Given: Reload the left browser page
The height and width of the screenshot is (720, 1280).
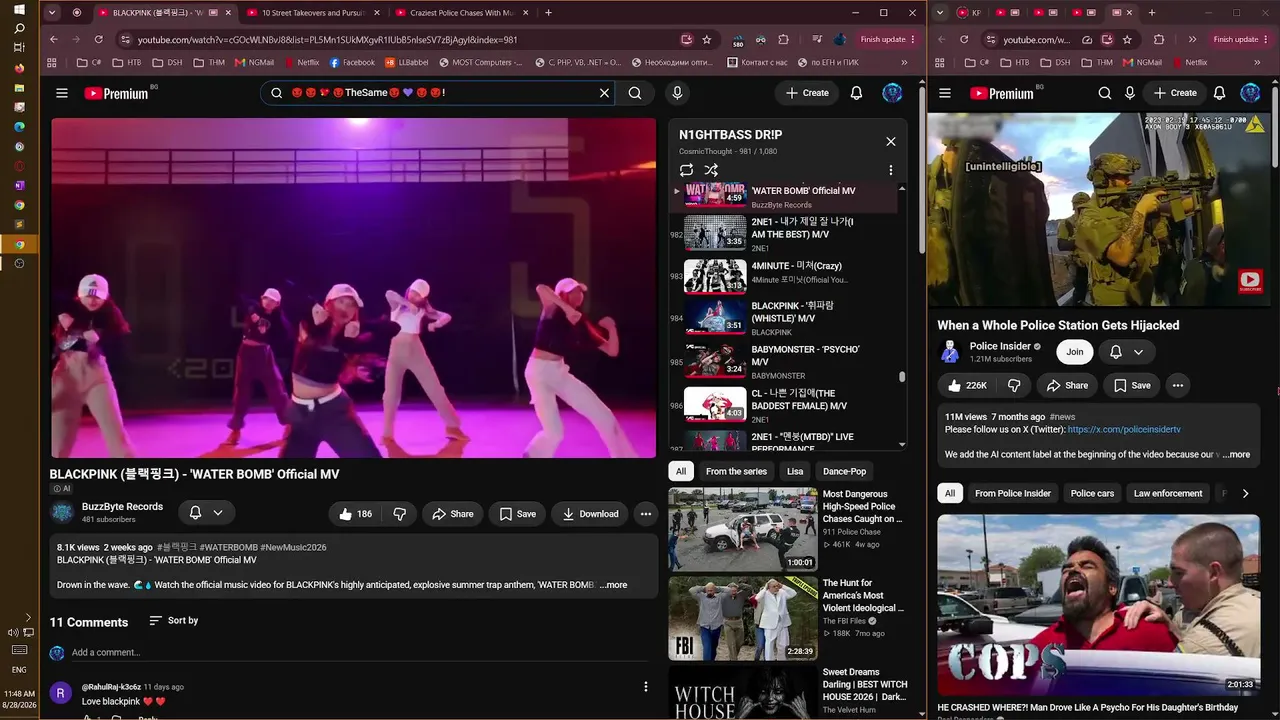Looking at the screenshot, I should pos(98,39).
